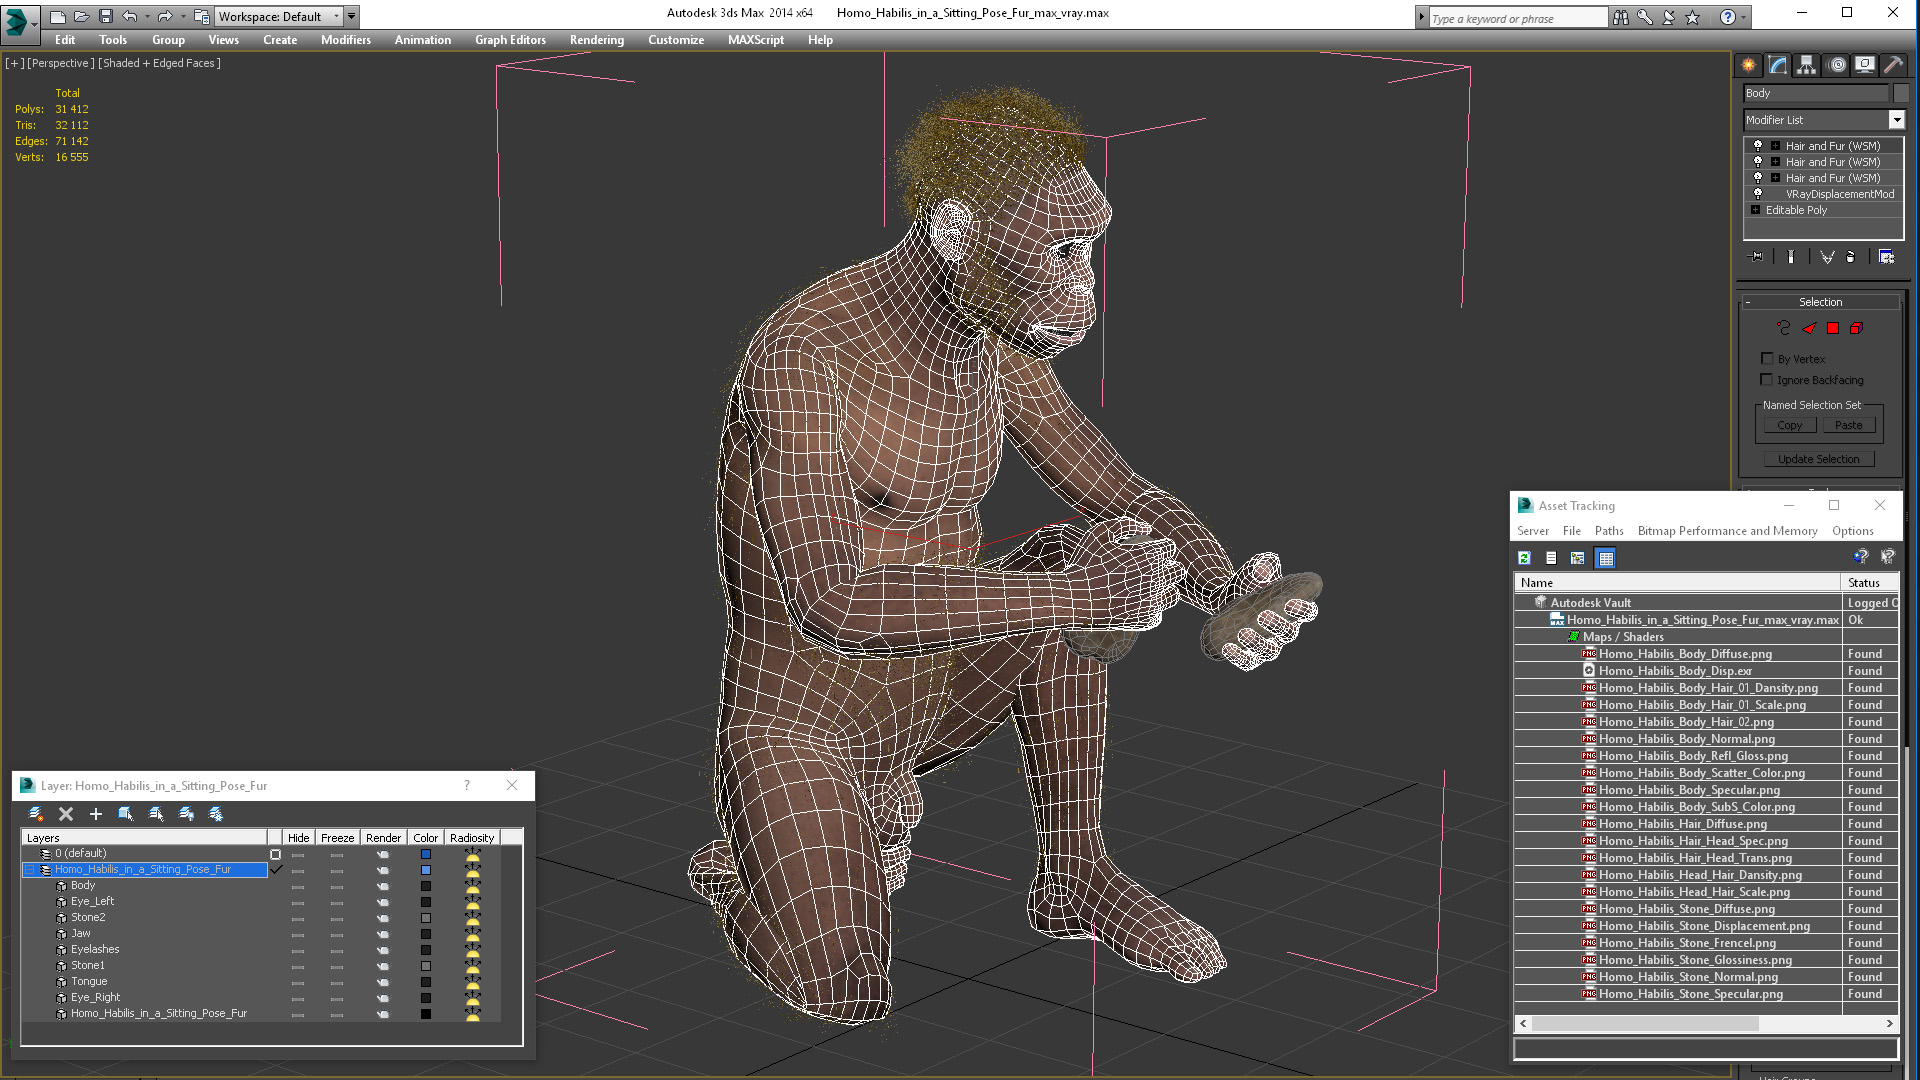Click Highlight Selected Objects' Layers icon
This screenshot has width=1920, height=1080.
(156, 814)
